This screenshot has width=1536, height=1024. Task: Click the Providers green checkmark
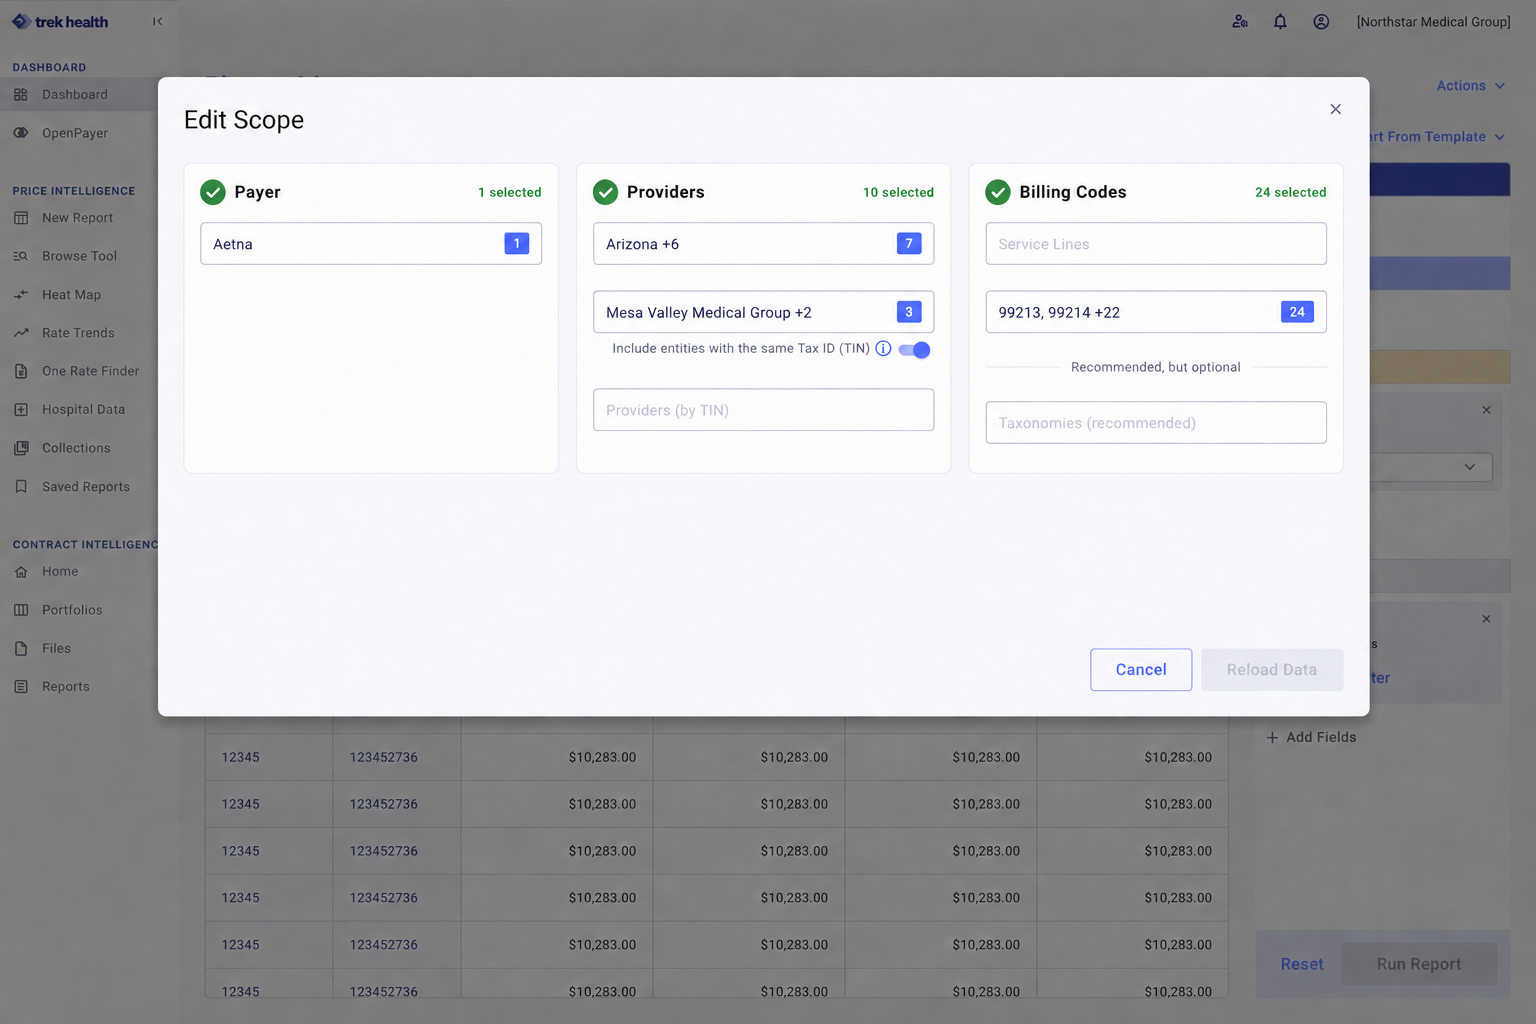coord(605,192)
